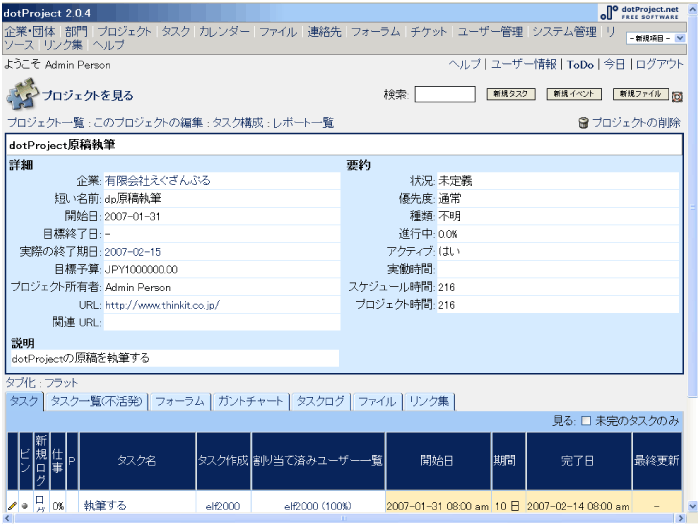Click ログ link in 執筆する row
Screen dimensions: 700x525
click(x=40, y=504)
